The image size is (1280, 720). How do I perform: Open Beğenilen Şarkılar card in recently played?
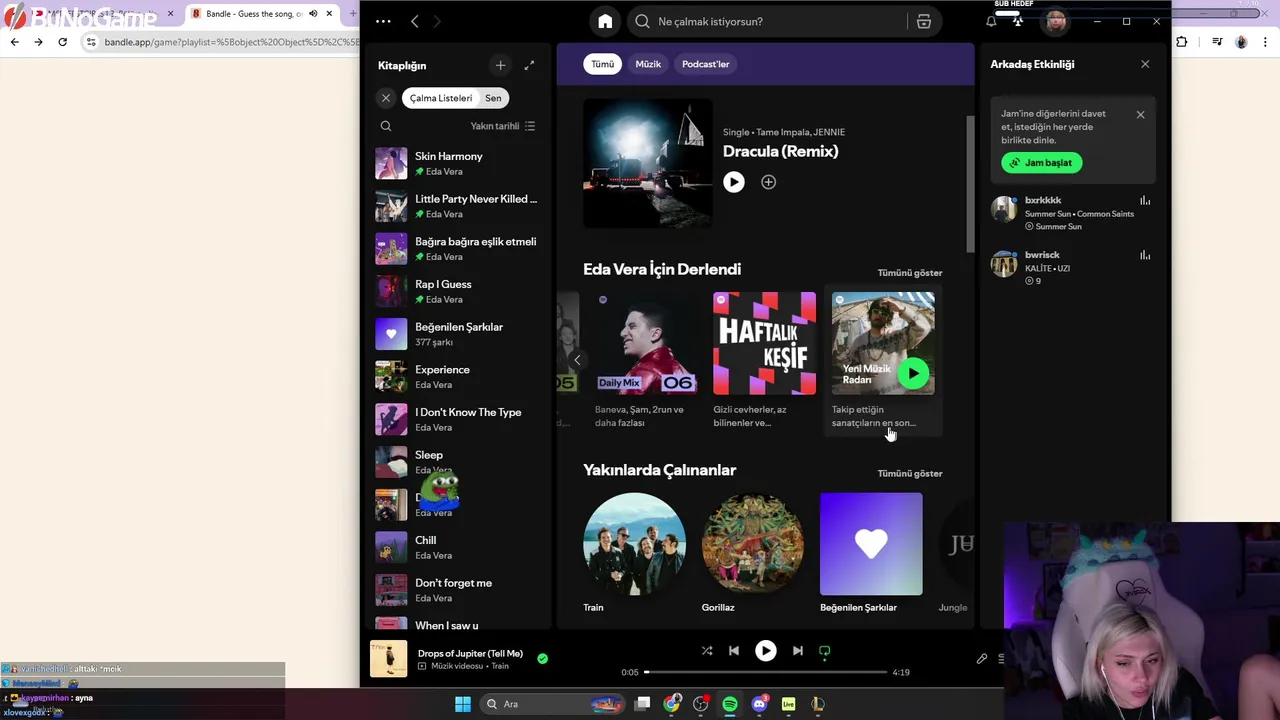pyautogui.click(x=871, y=553)
